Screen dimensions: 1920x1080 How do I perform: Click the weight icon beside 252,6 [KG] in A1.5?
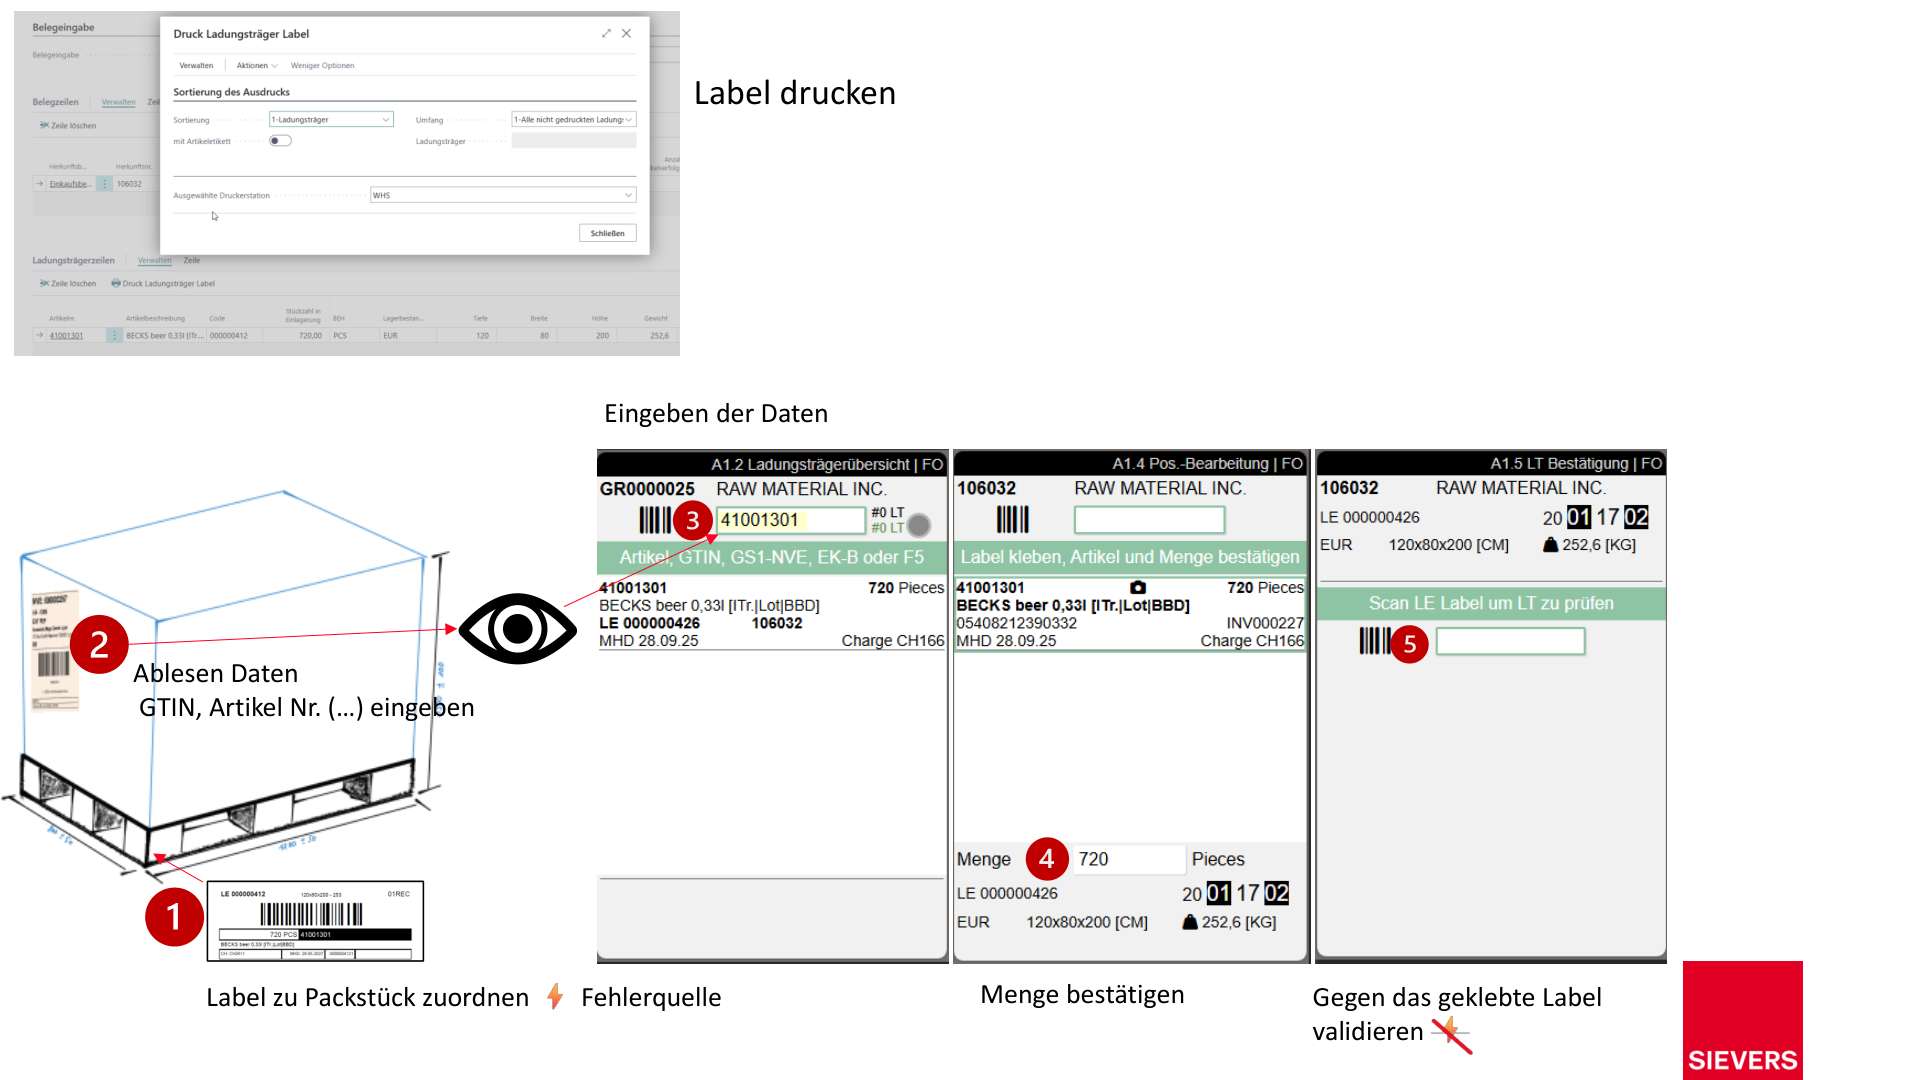tap(1551, 545)
